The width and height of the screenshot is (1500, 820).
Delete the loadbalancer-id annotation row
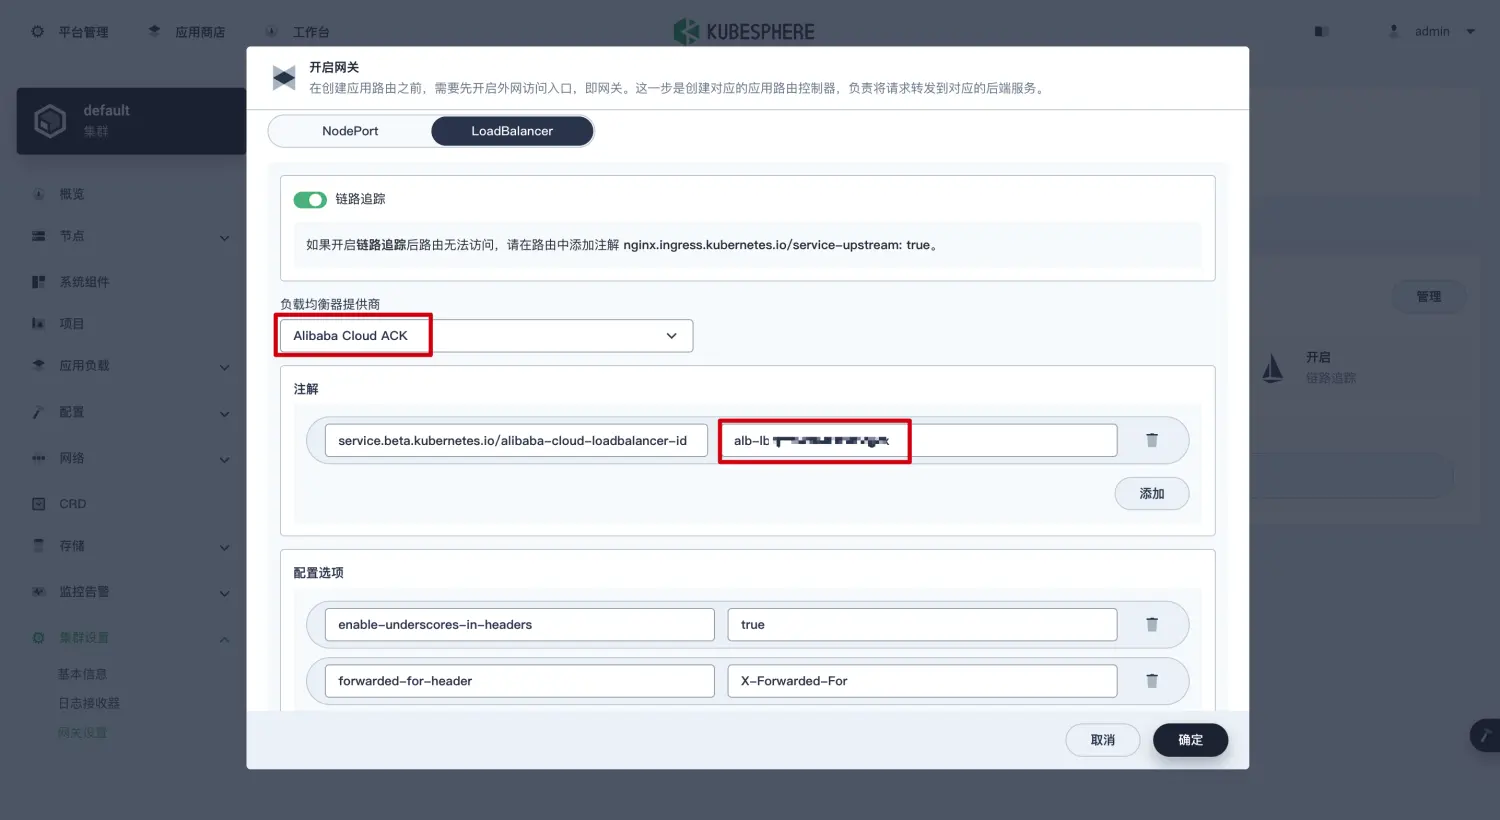click(x=1152, y=440)
